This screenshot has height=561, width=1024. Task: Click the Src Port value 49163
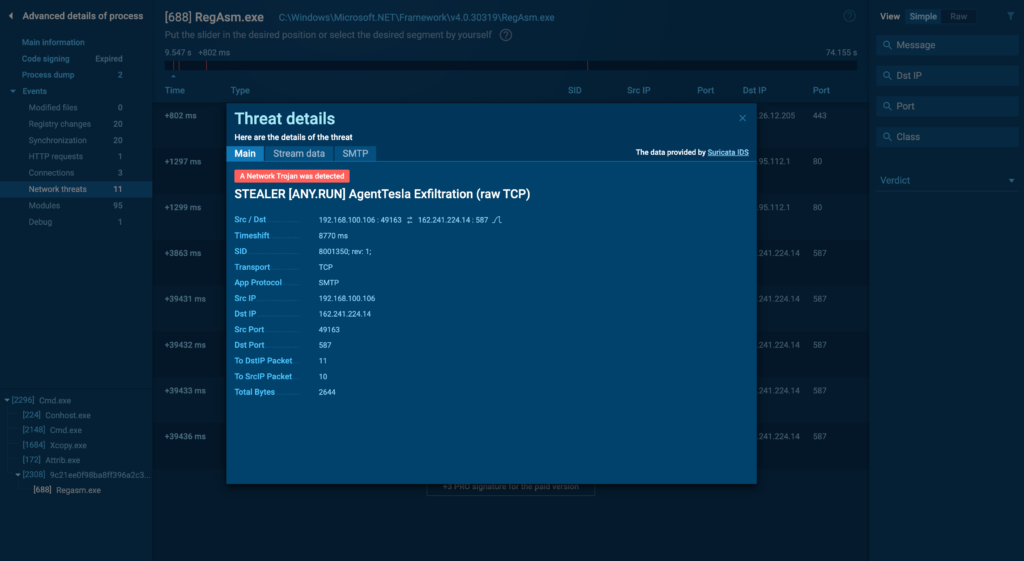point(329,330)
